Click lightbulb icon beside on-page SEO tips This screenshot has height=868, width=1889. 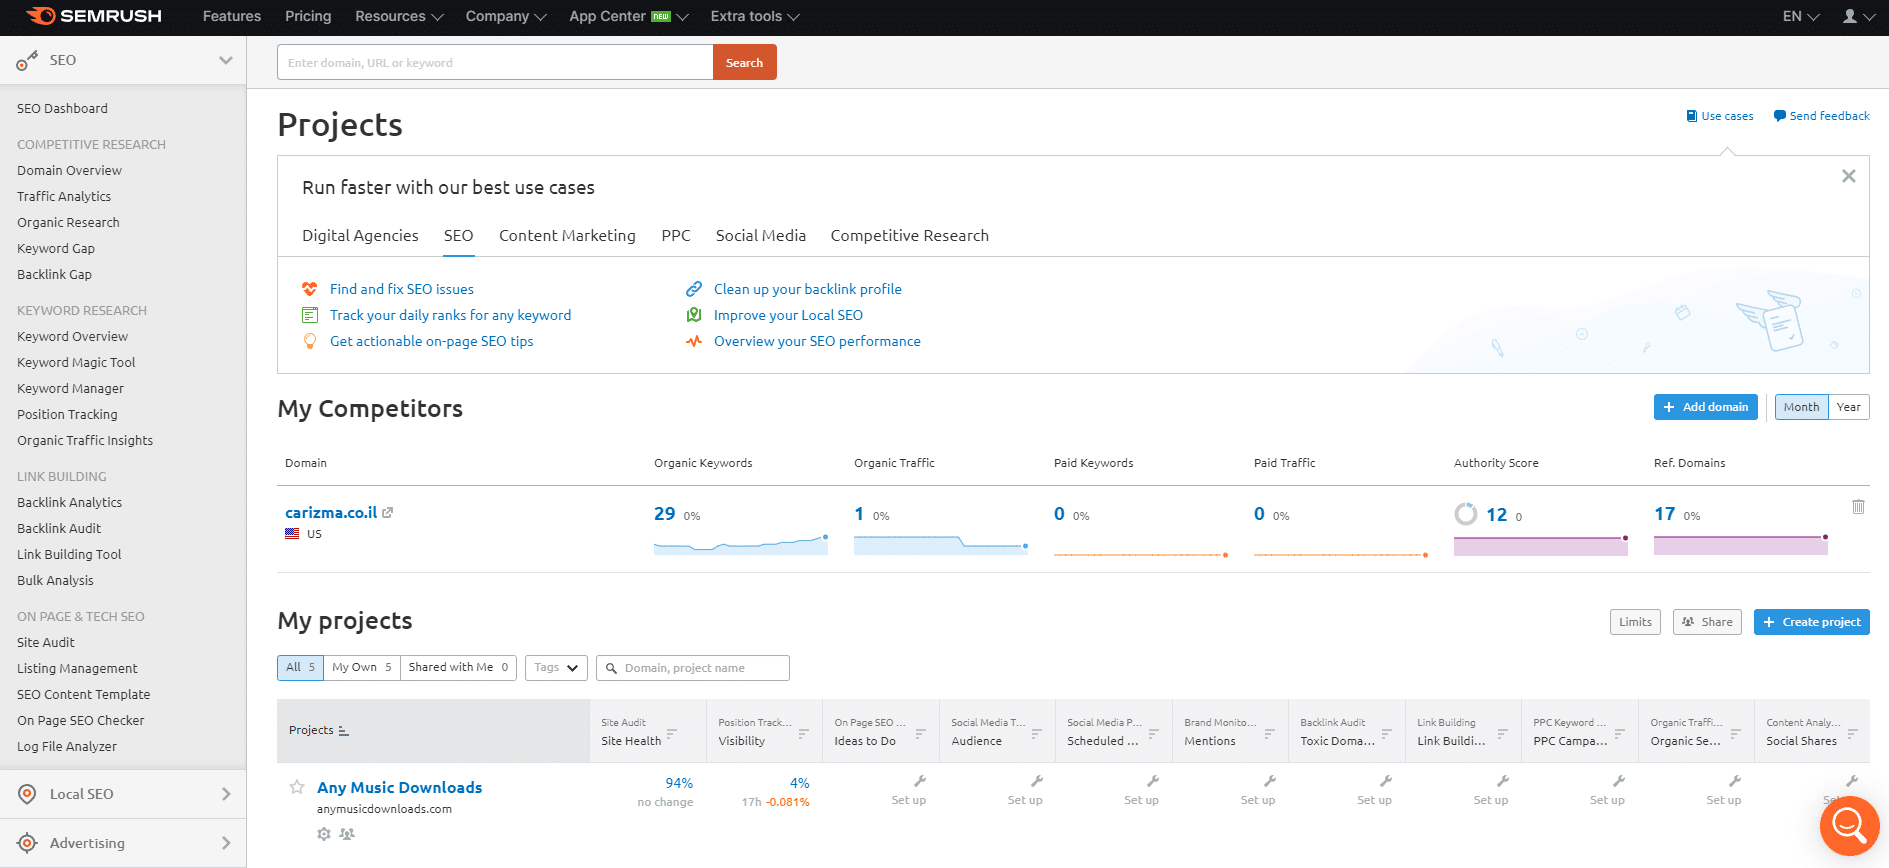coord(310,341)
